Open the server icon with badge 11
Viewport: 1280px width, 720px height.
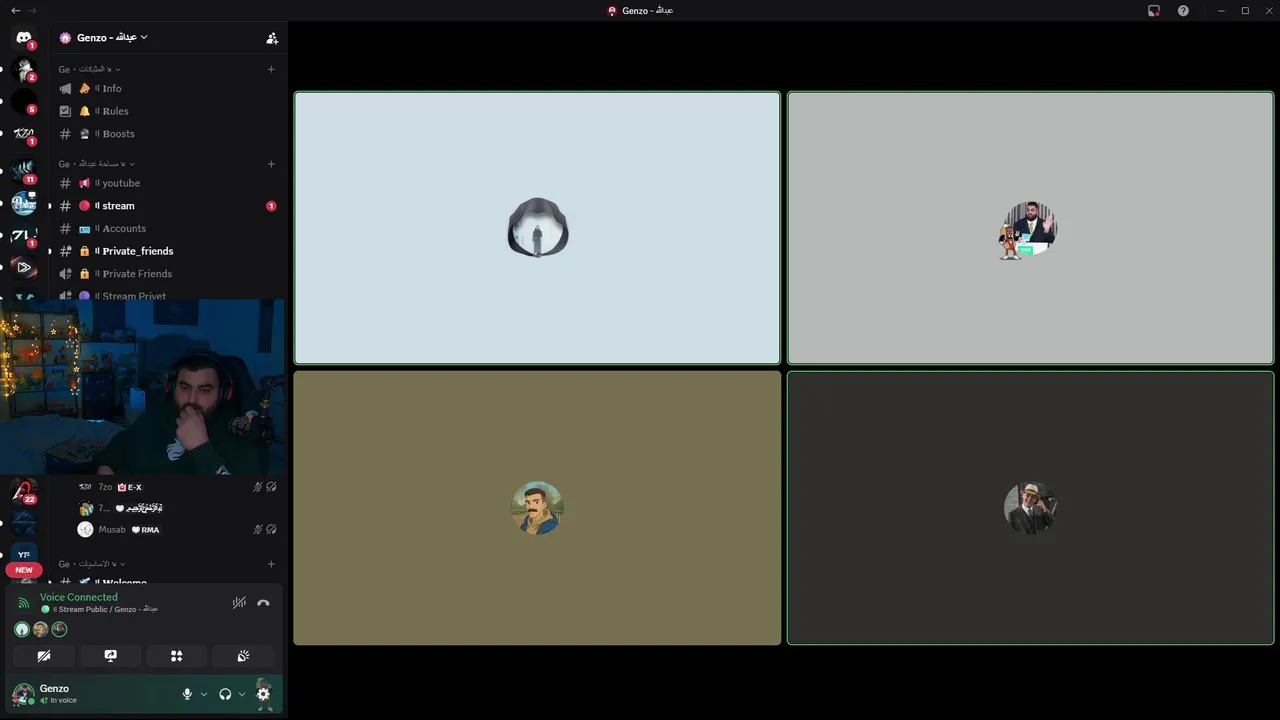[x=24, y=171]
